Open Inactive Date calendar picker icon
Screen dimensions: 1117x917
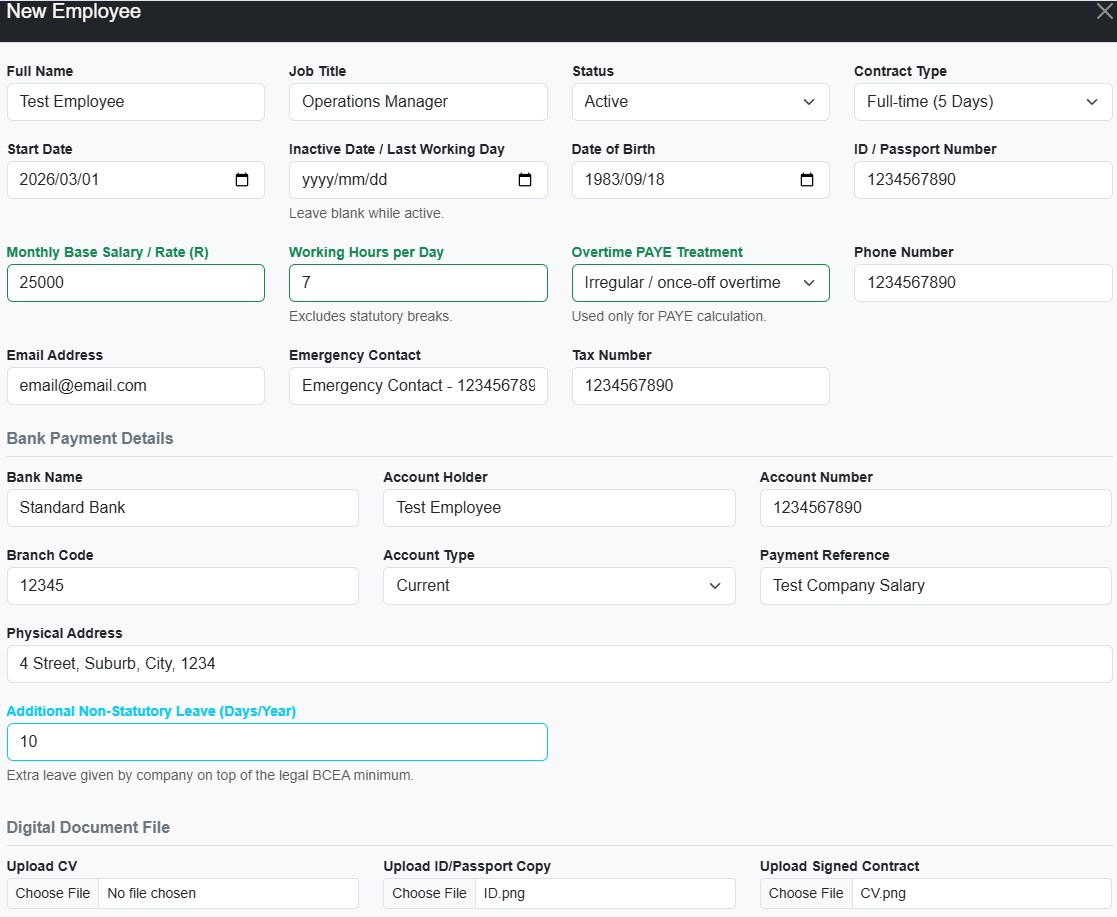tap(525, 180)
